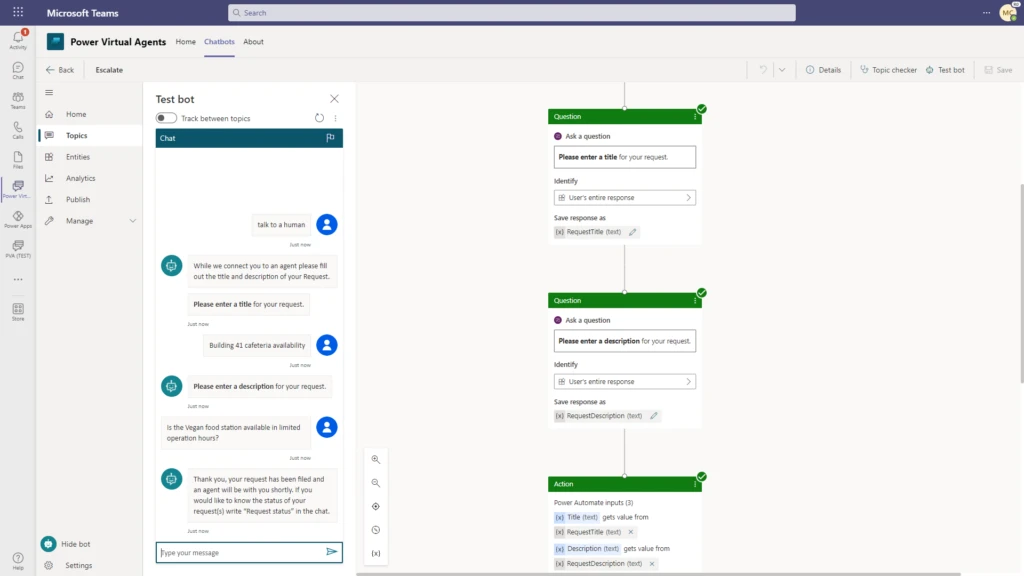Expand the Manage section in the navigation pane
The image size is (1024, 576).
tap(88, 220)
